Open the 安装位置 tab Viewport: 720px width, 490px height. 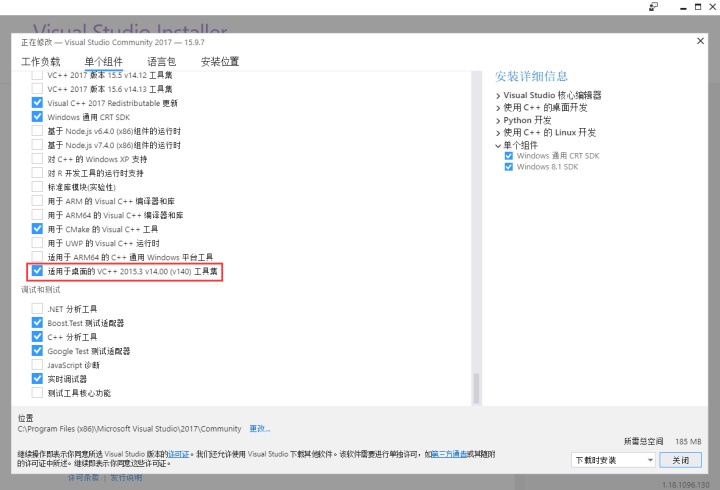pos(220,62)
